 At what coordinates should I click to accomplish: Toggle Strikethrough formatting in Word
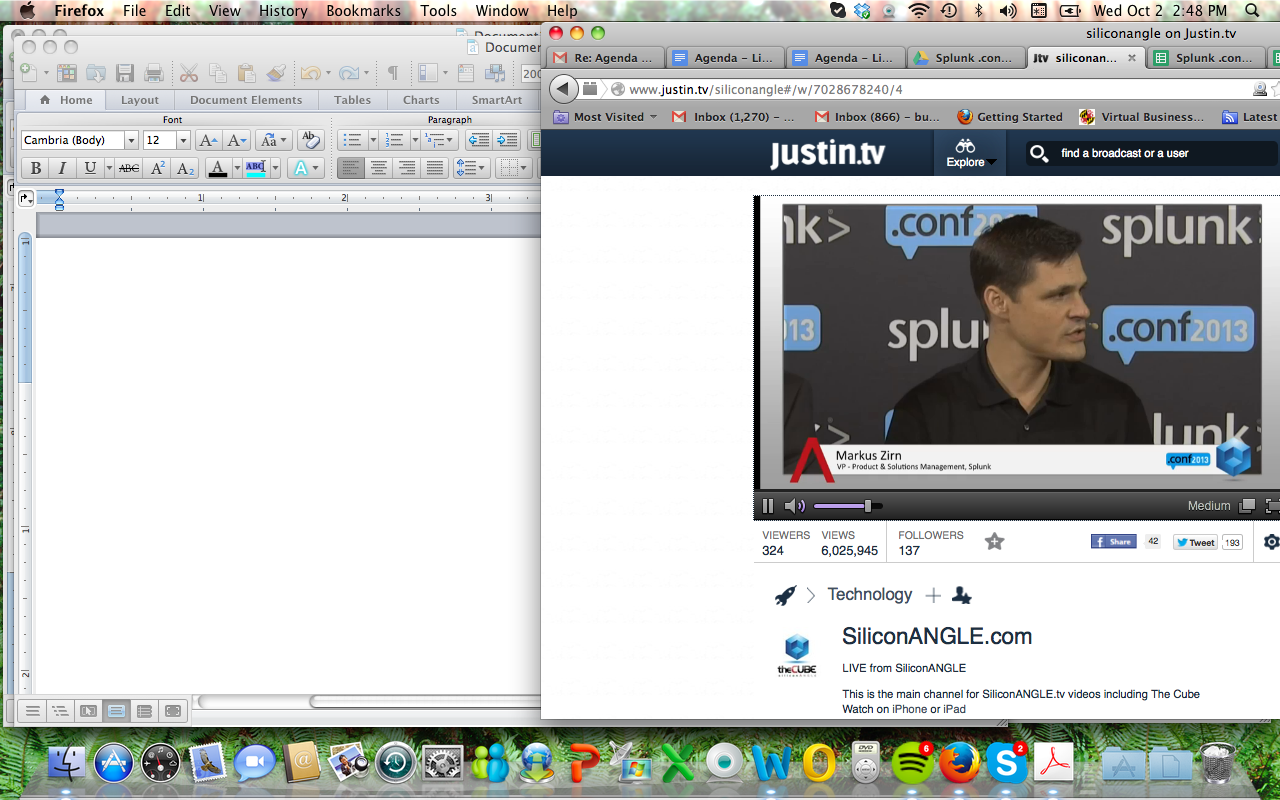click(129, 168)
